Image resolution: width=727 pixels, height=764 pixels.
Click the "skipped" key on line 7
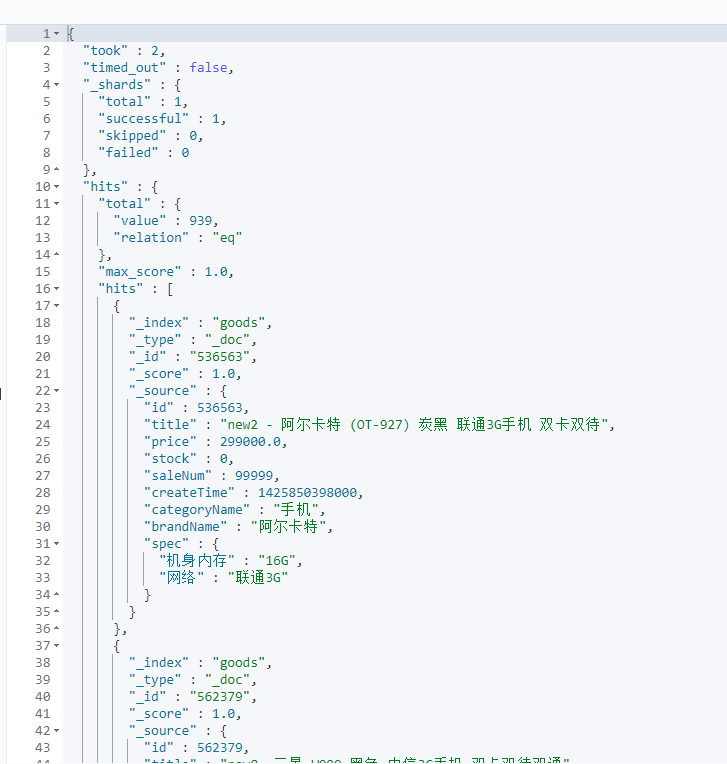[132, 135]
